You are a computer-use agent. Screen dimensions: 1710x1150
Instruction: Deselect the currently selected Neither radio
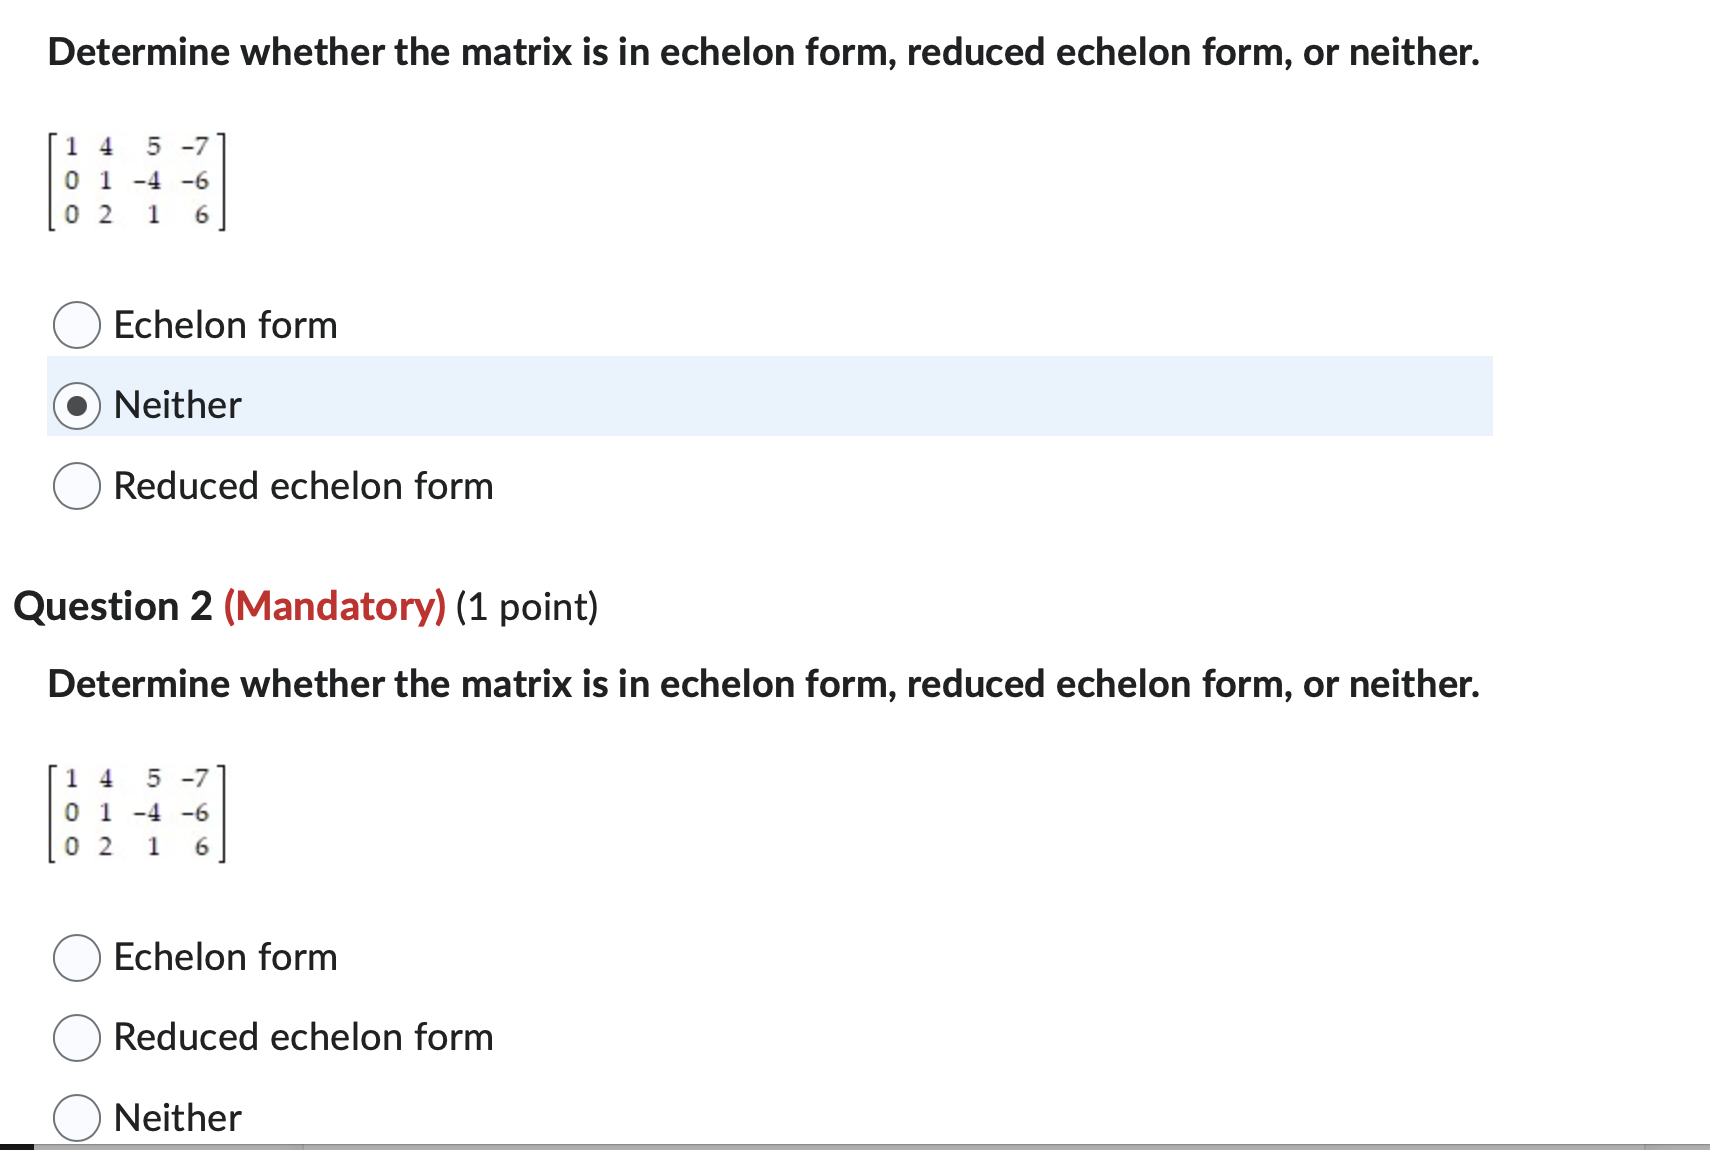pos(78,404)
